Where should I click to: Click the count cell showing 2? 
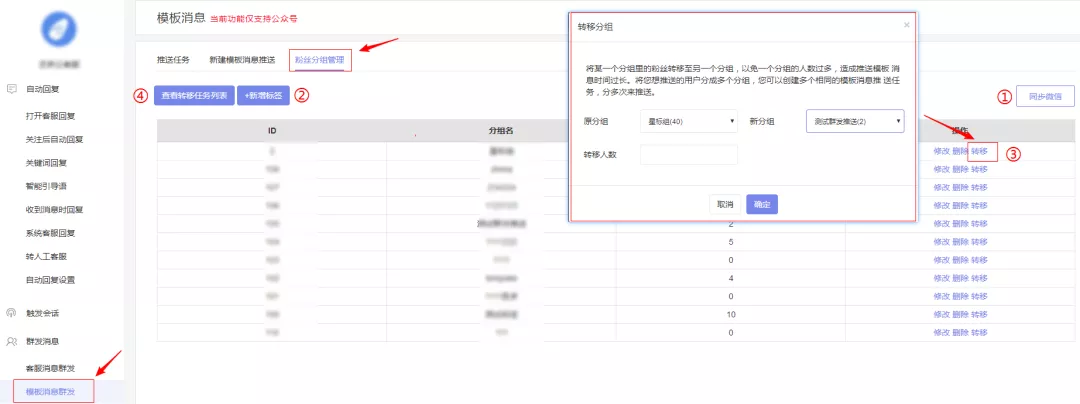(730, 224)
